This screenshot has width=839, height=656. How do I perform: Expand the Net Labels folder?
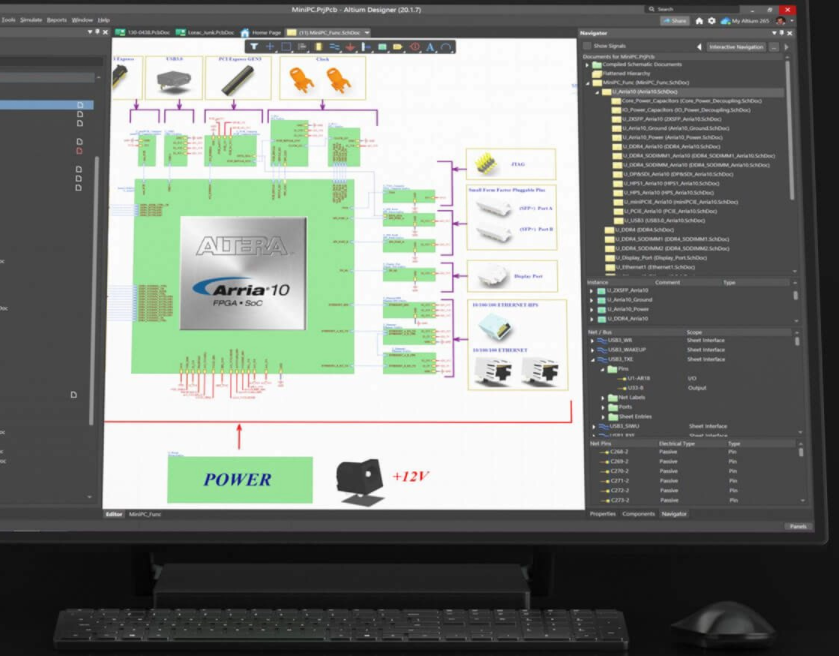point(603,398)
